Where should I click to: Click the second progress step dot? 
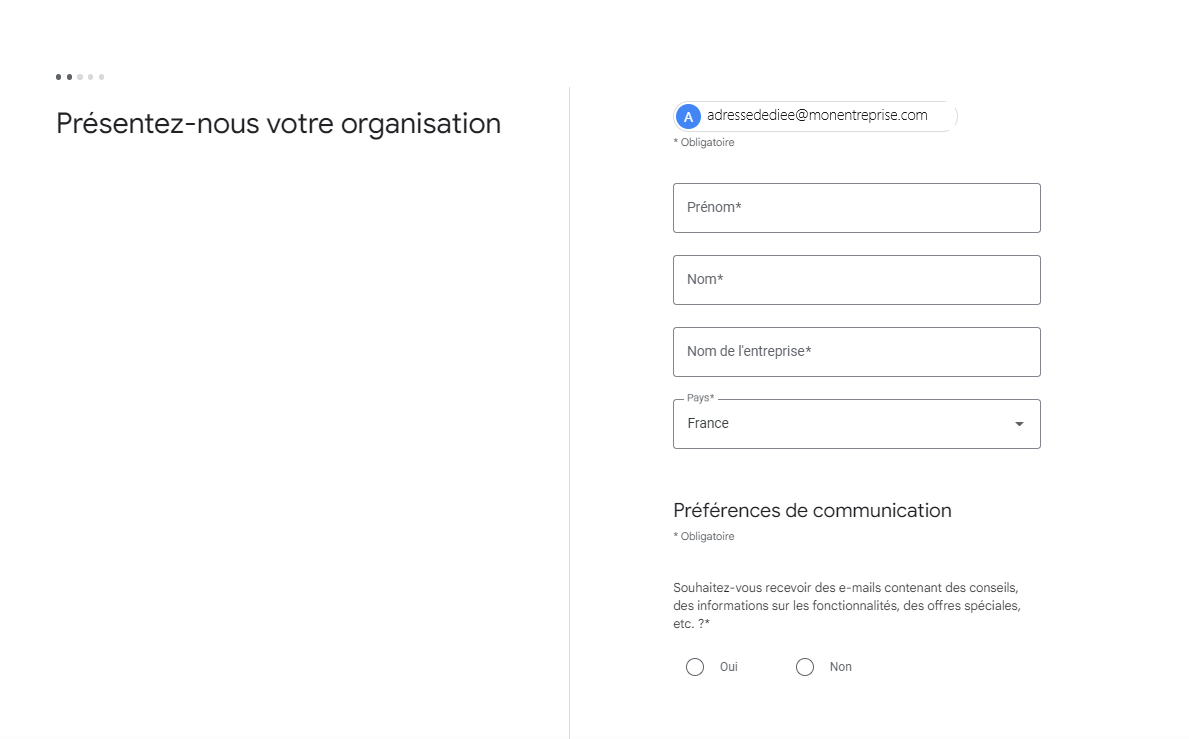(x=69, y=77)
